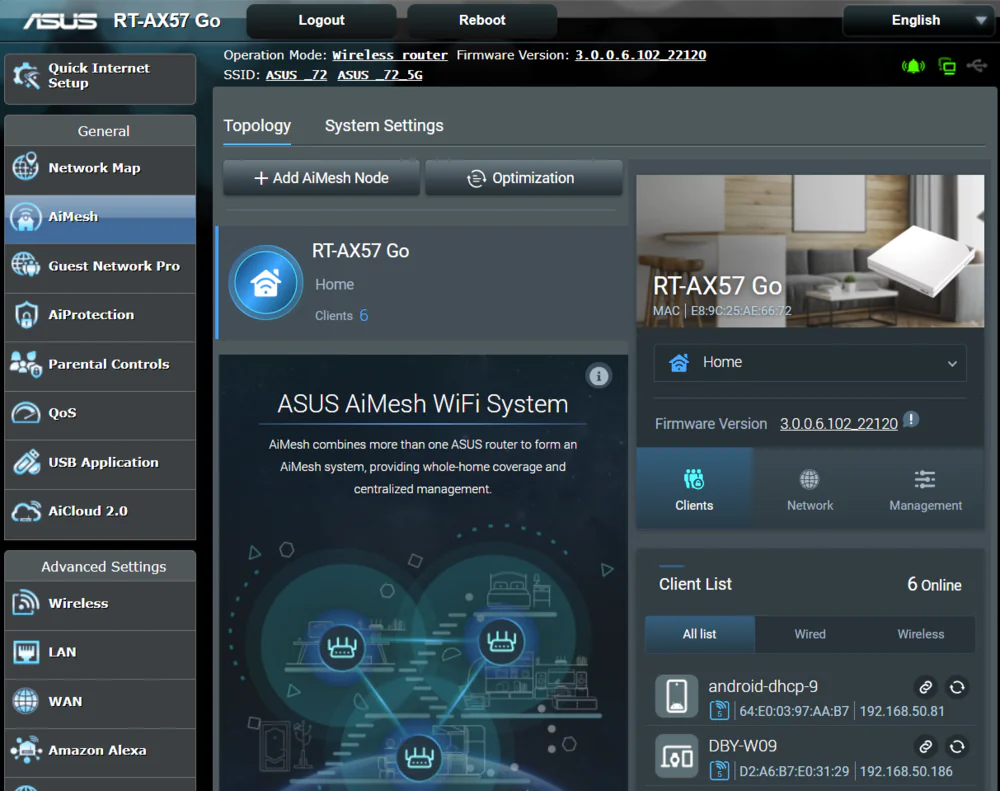Click the WAN globe icon
This screenshot has height=791, width=1000.
tap(26, 701)
